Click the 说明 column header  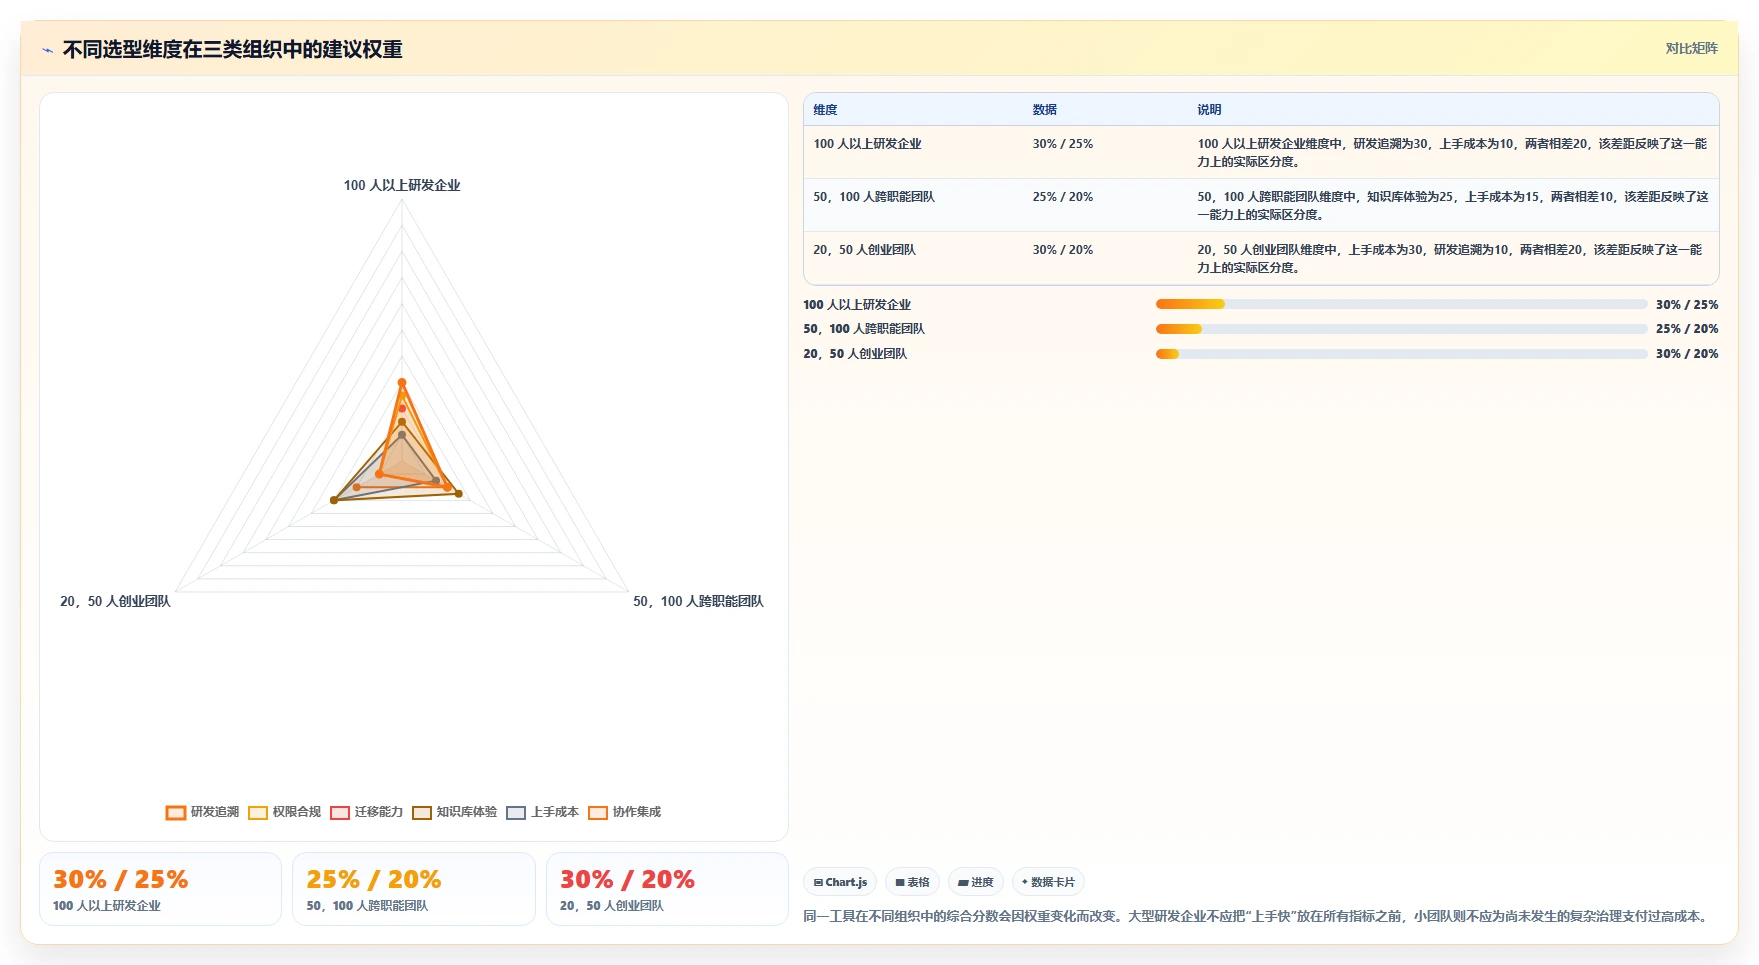pos(1209,110)
